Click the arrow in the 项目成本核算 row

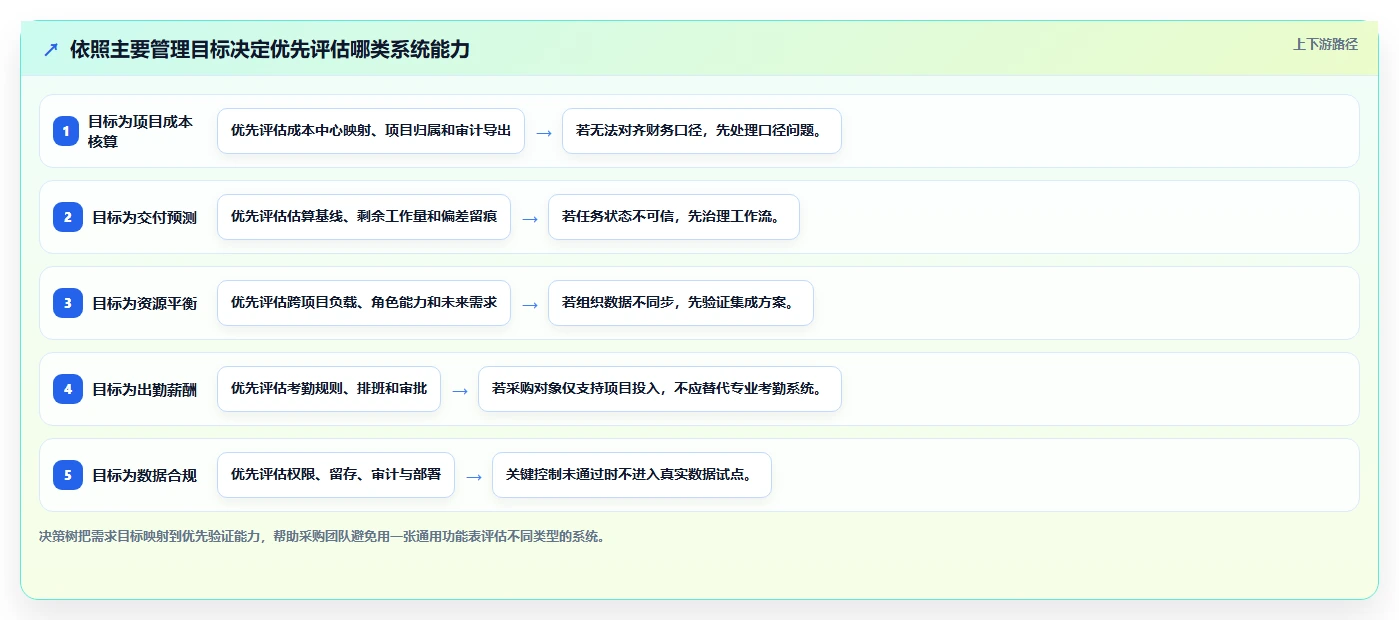click(x=543, y=132)
